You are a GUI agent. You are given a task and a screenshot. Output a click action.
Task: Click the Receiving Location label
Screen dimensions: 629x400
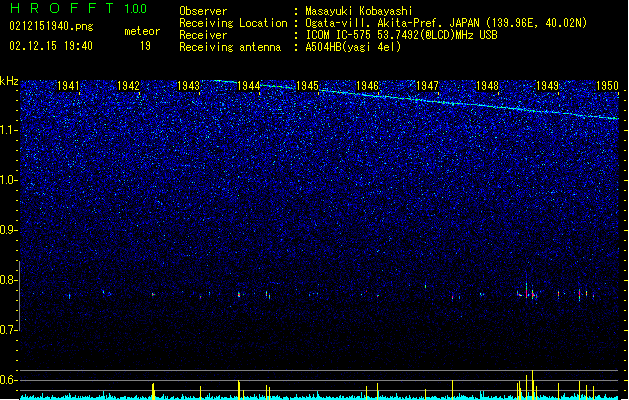(233, 23)
